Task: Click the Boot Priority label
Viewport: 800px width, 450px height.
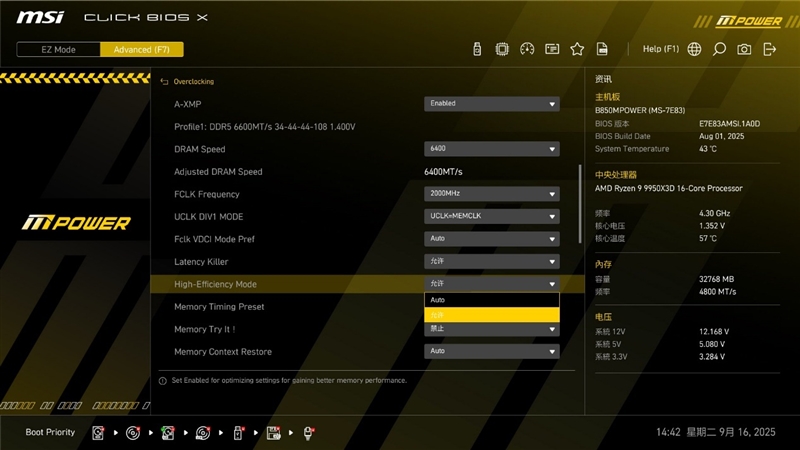Action: click(50, 432)
